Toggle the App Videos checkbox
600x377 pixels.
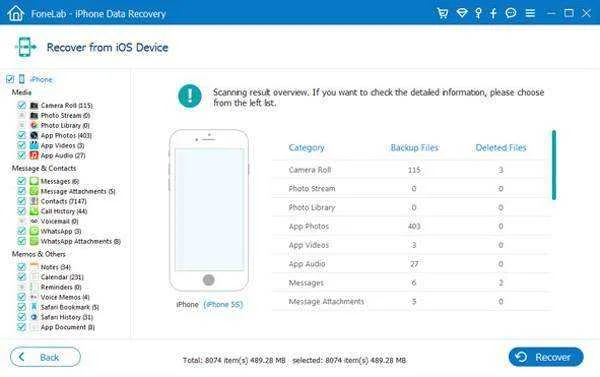(x=22, y=145)
